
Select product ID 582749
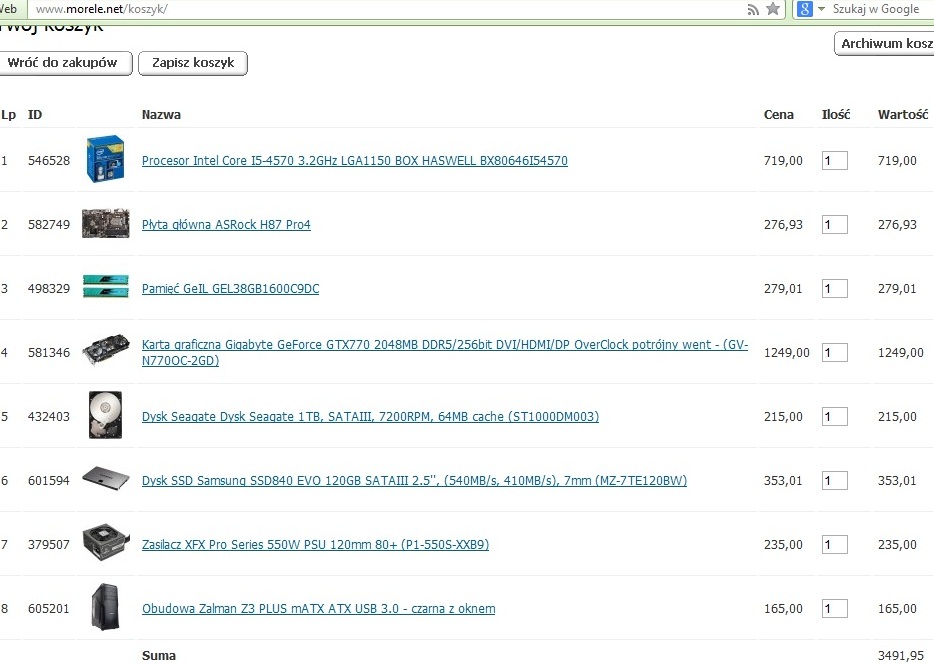tap(49, 225)
